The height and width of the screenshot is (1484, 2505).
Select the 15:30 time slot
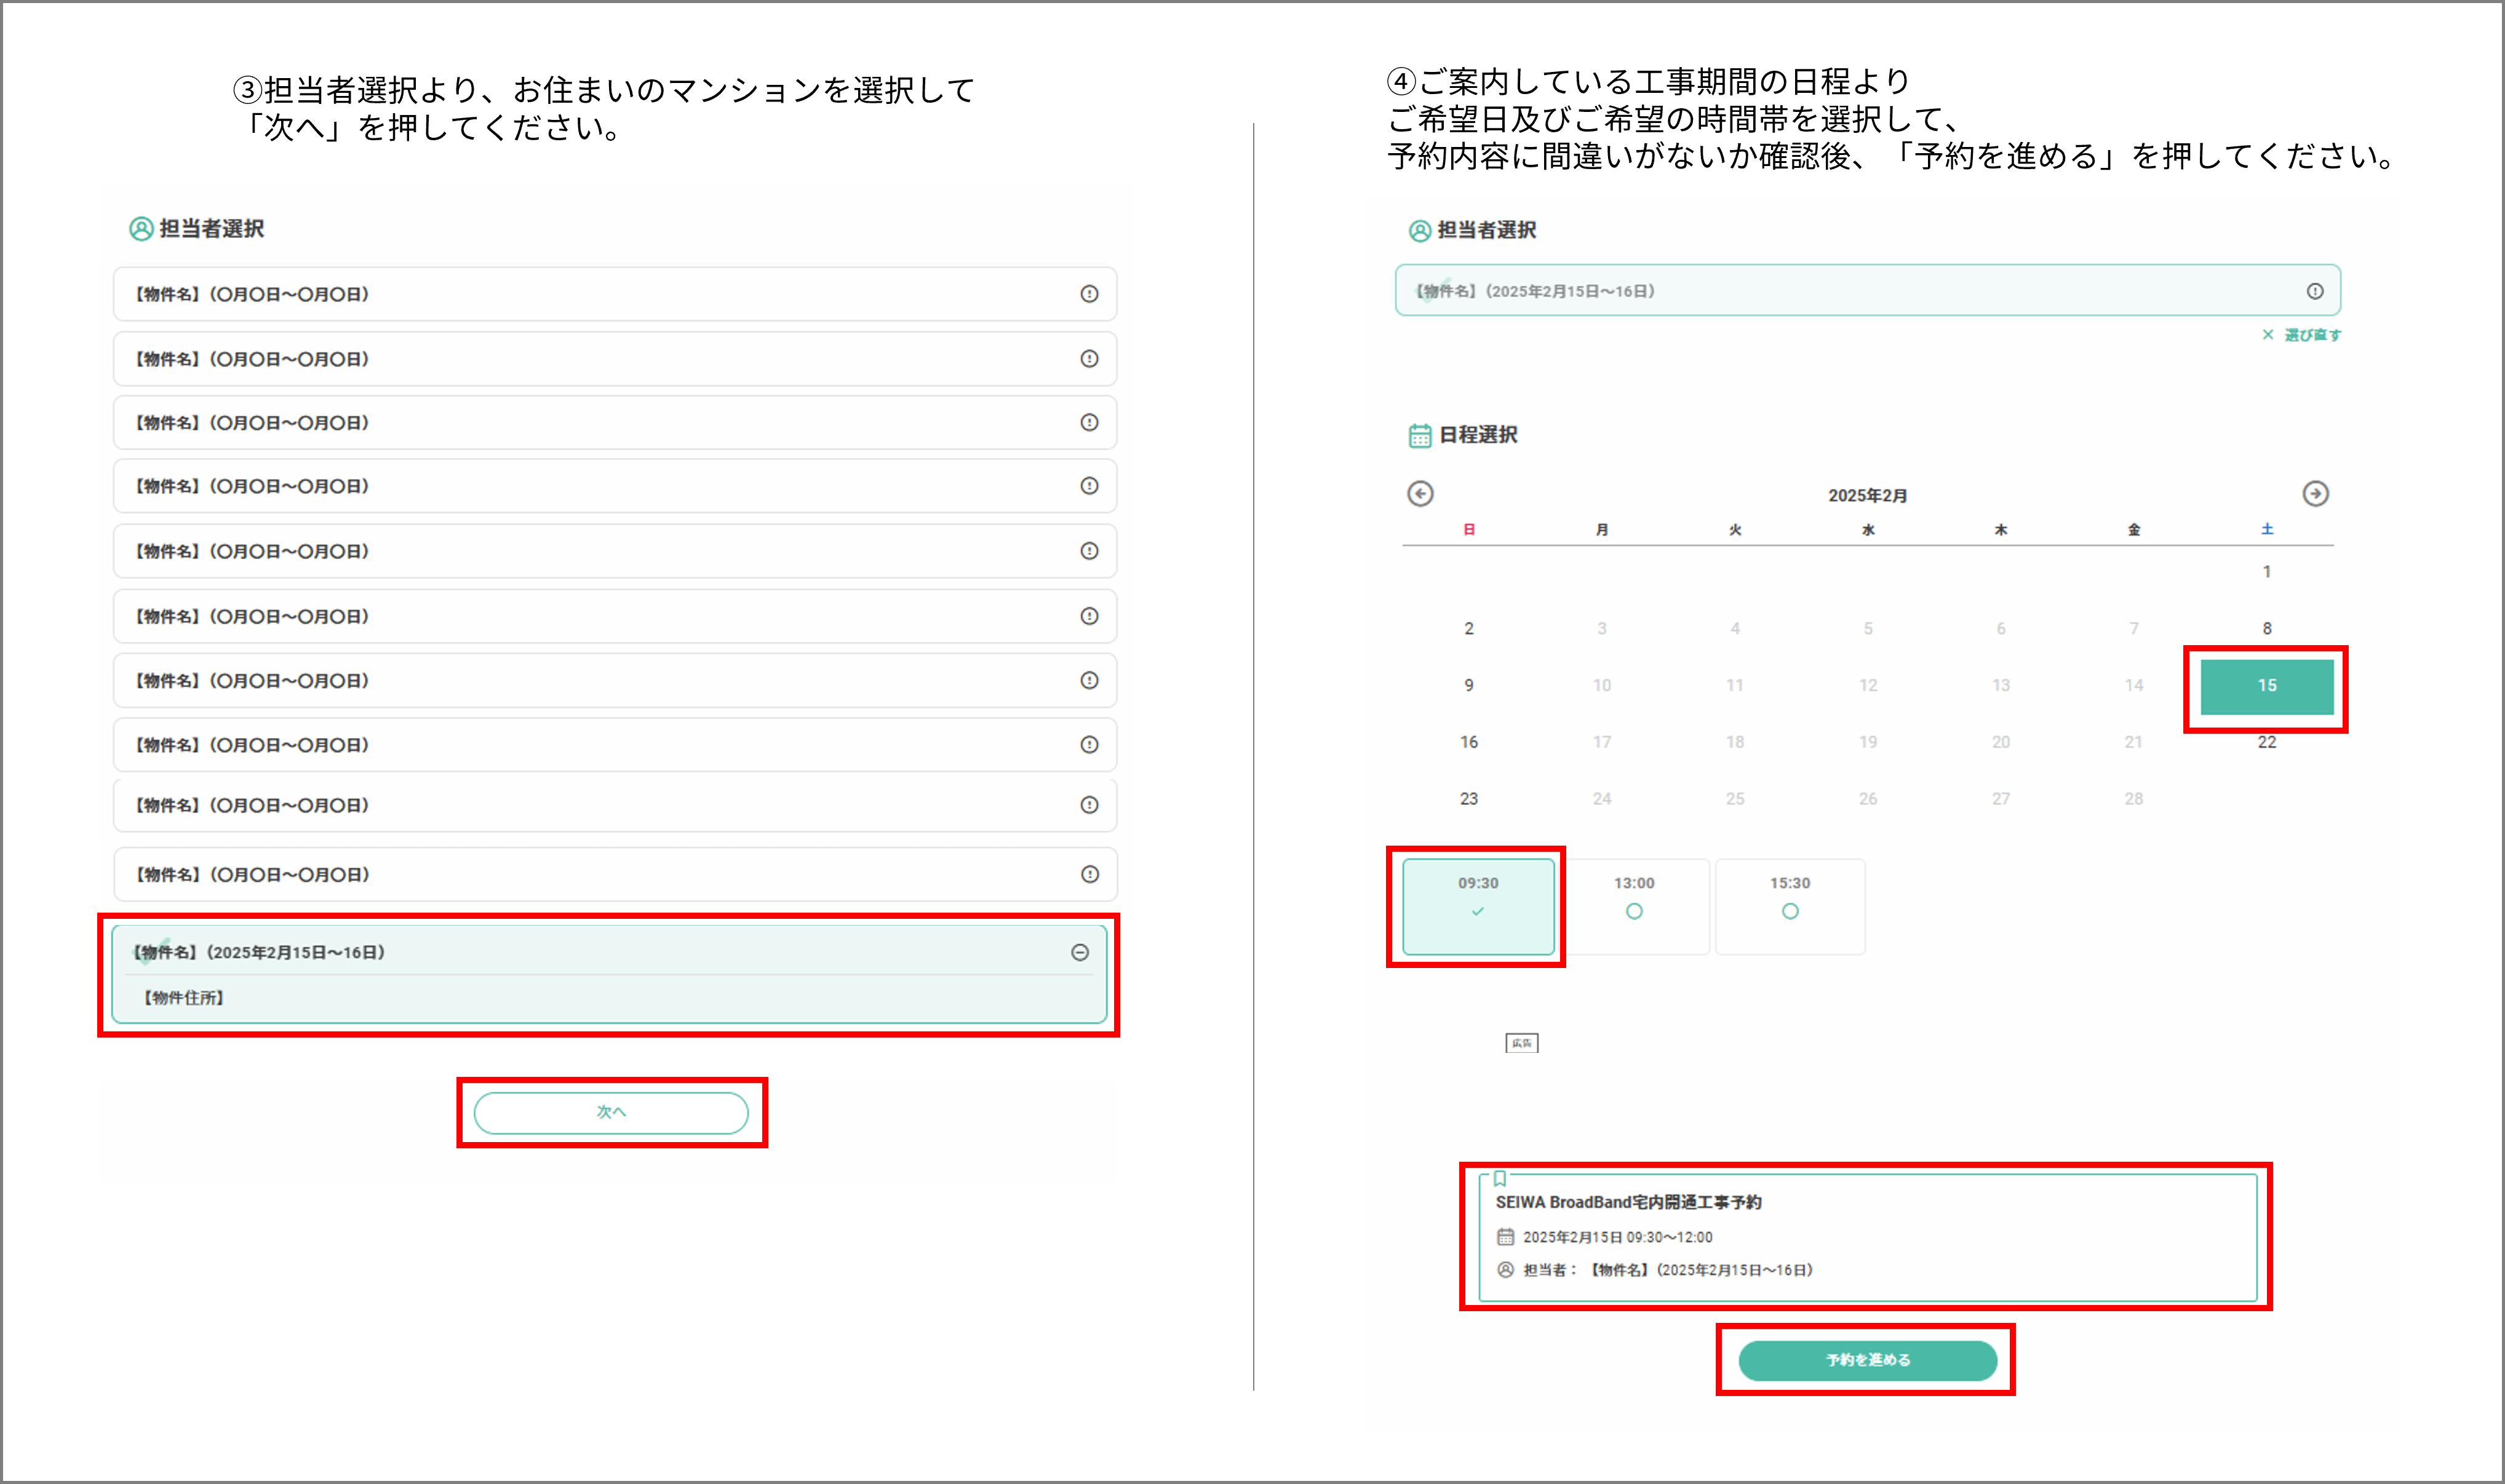pos(1790,906)
